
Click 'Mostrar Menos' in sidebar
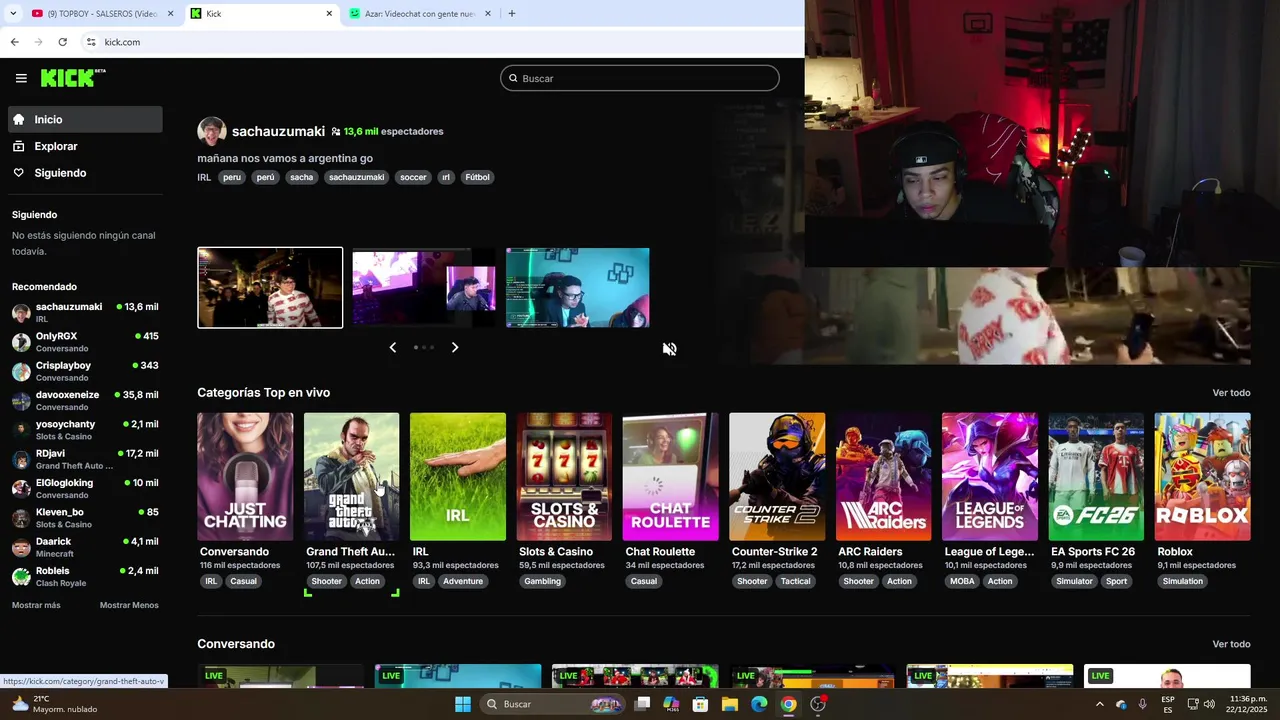pyautogui.click(x=129, y=605)
